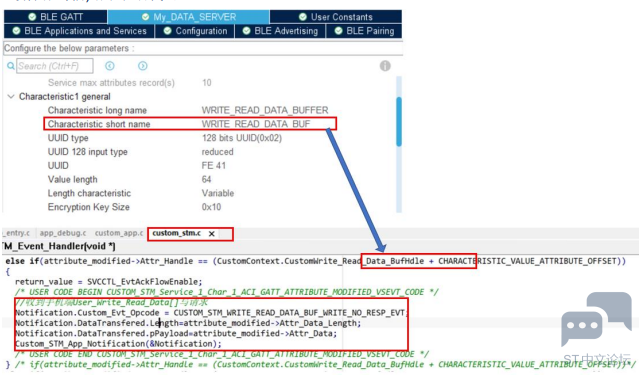Open the reduced input type value
Image resolution: width=640 pixels, height=375 pixels.
(218, 152)
